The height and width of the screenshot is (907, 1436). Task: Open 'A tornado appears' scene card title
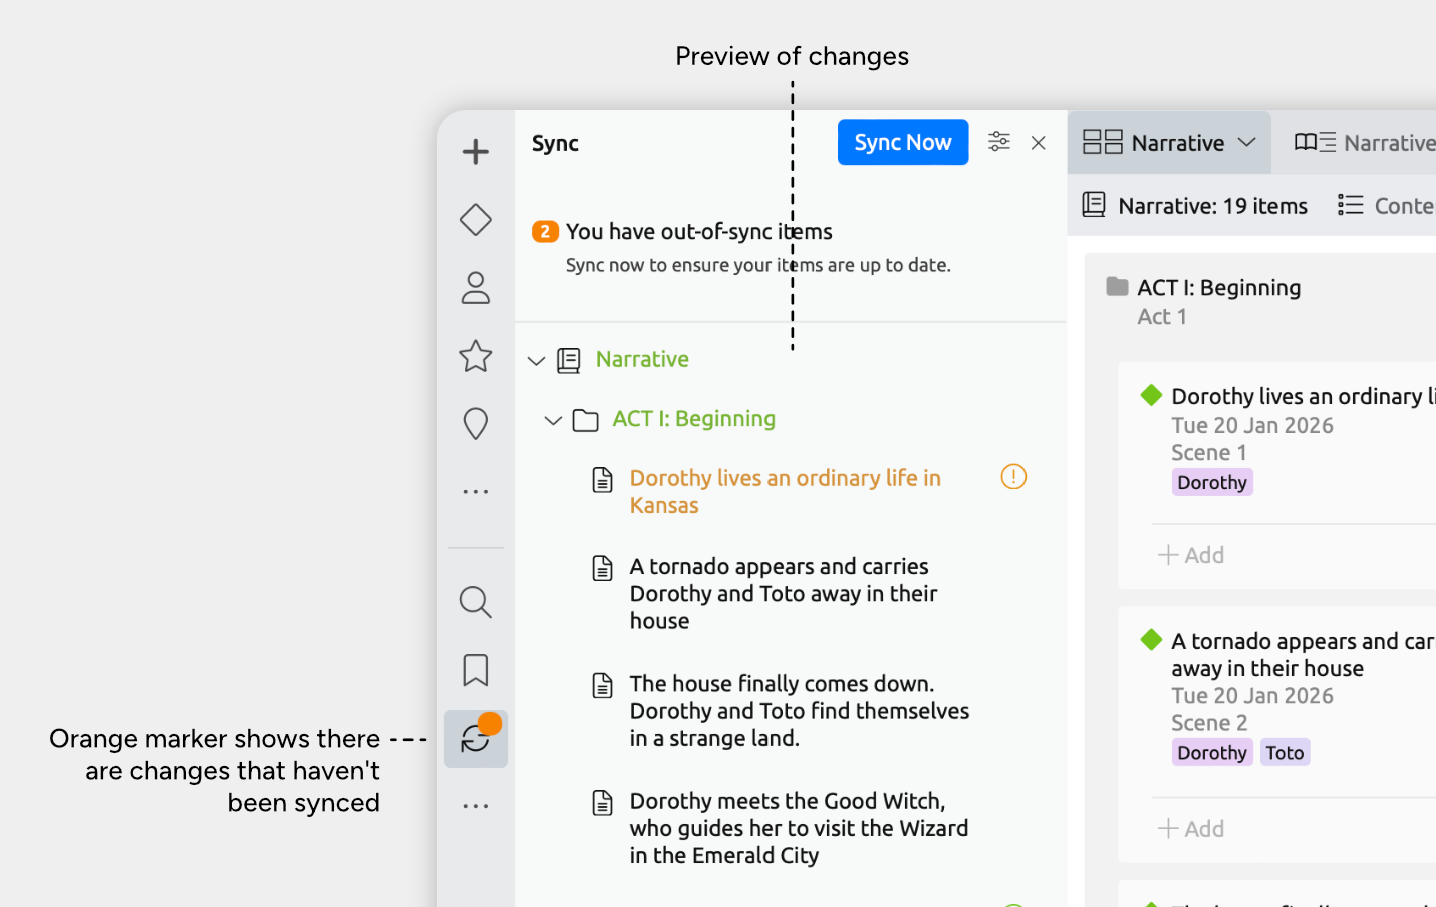(1303, 655)
